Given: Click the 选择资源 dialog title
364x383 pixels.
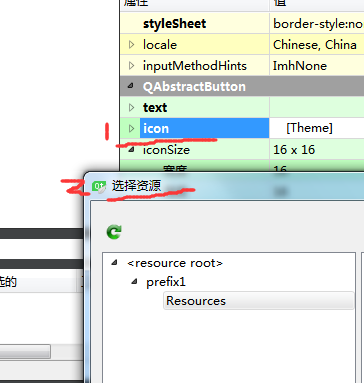Looking at the screenshot, I should (136, 186).
